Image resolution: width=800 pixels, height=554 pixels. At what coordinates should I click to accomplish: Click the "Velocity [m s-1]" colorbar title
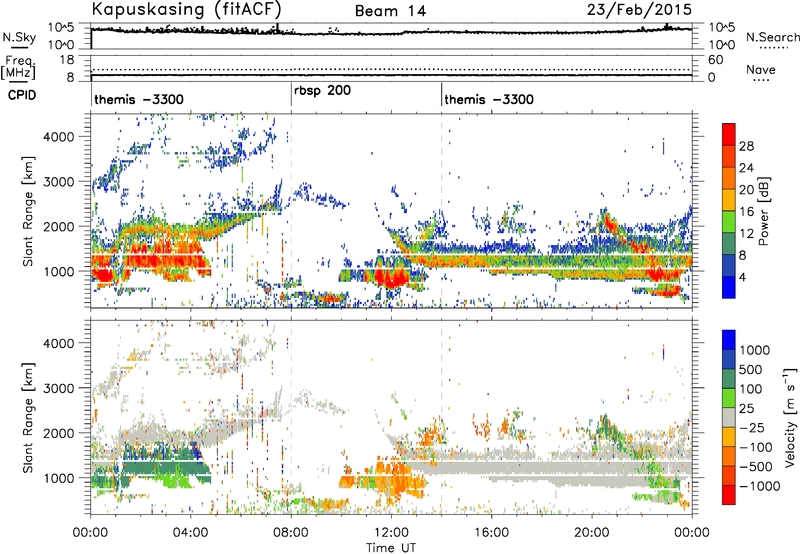pos(790,417)
